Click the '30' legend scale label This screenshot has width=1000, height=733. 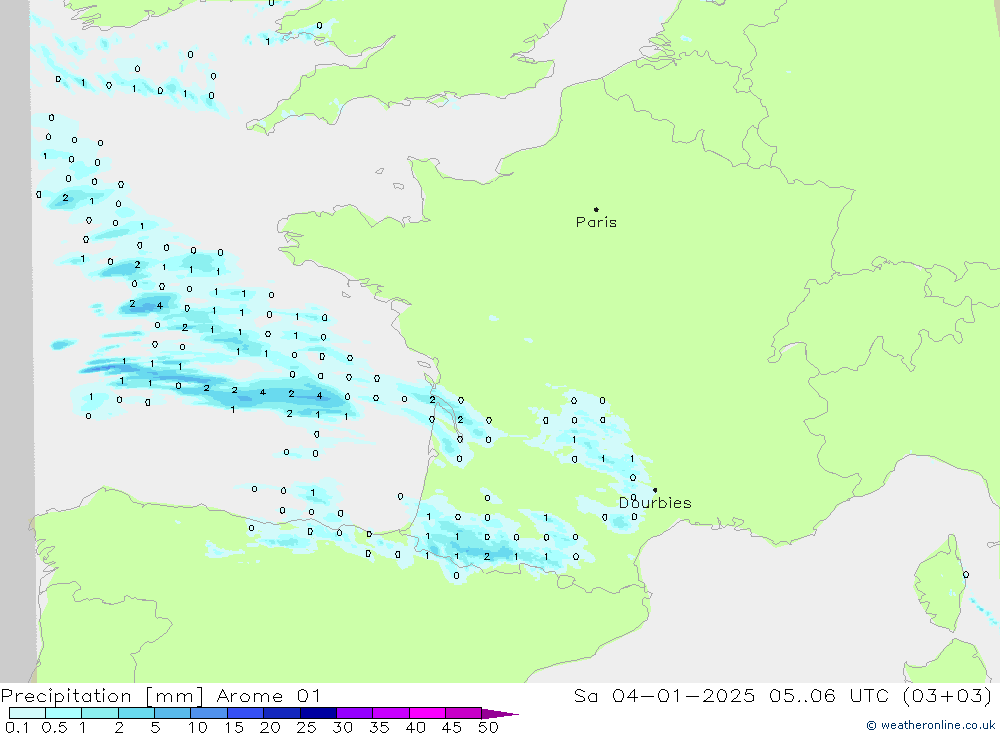point(343,727)
